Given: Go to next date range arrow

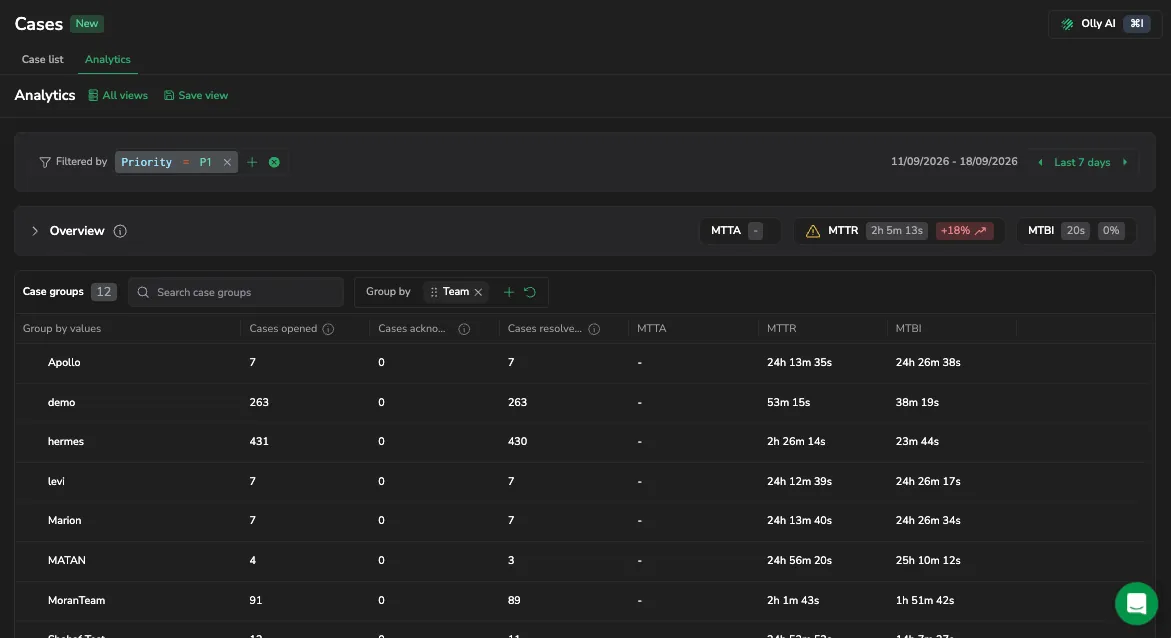Looking at the screenshot, I should point(1125,162).
